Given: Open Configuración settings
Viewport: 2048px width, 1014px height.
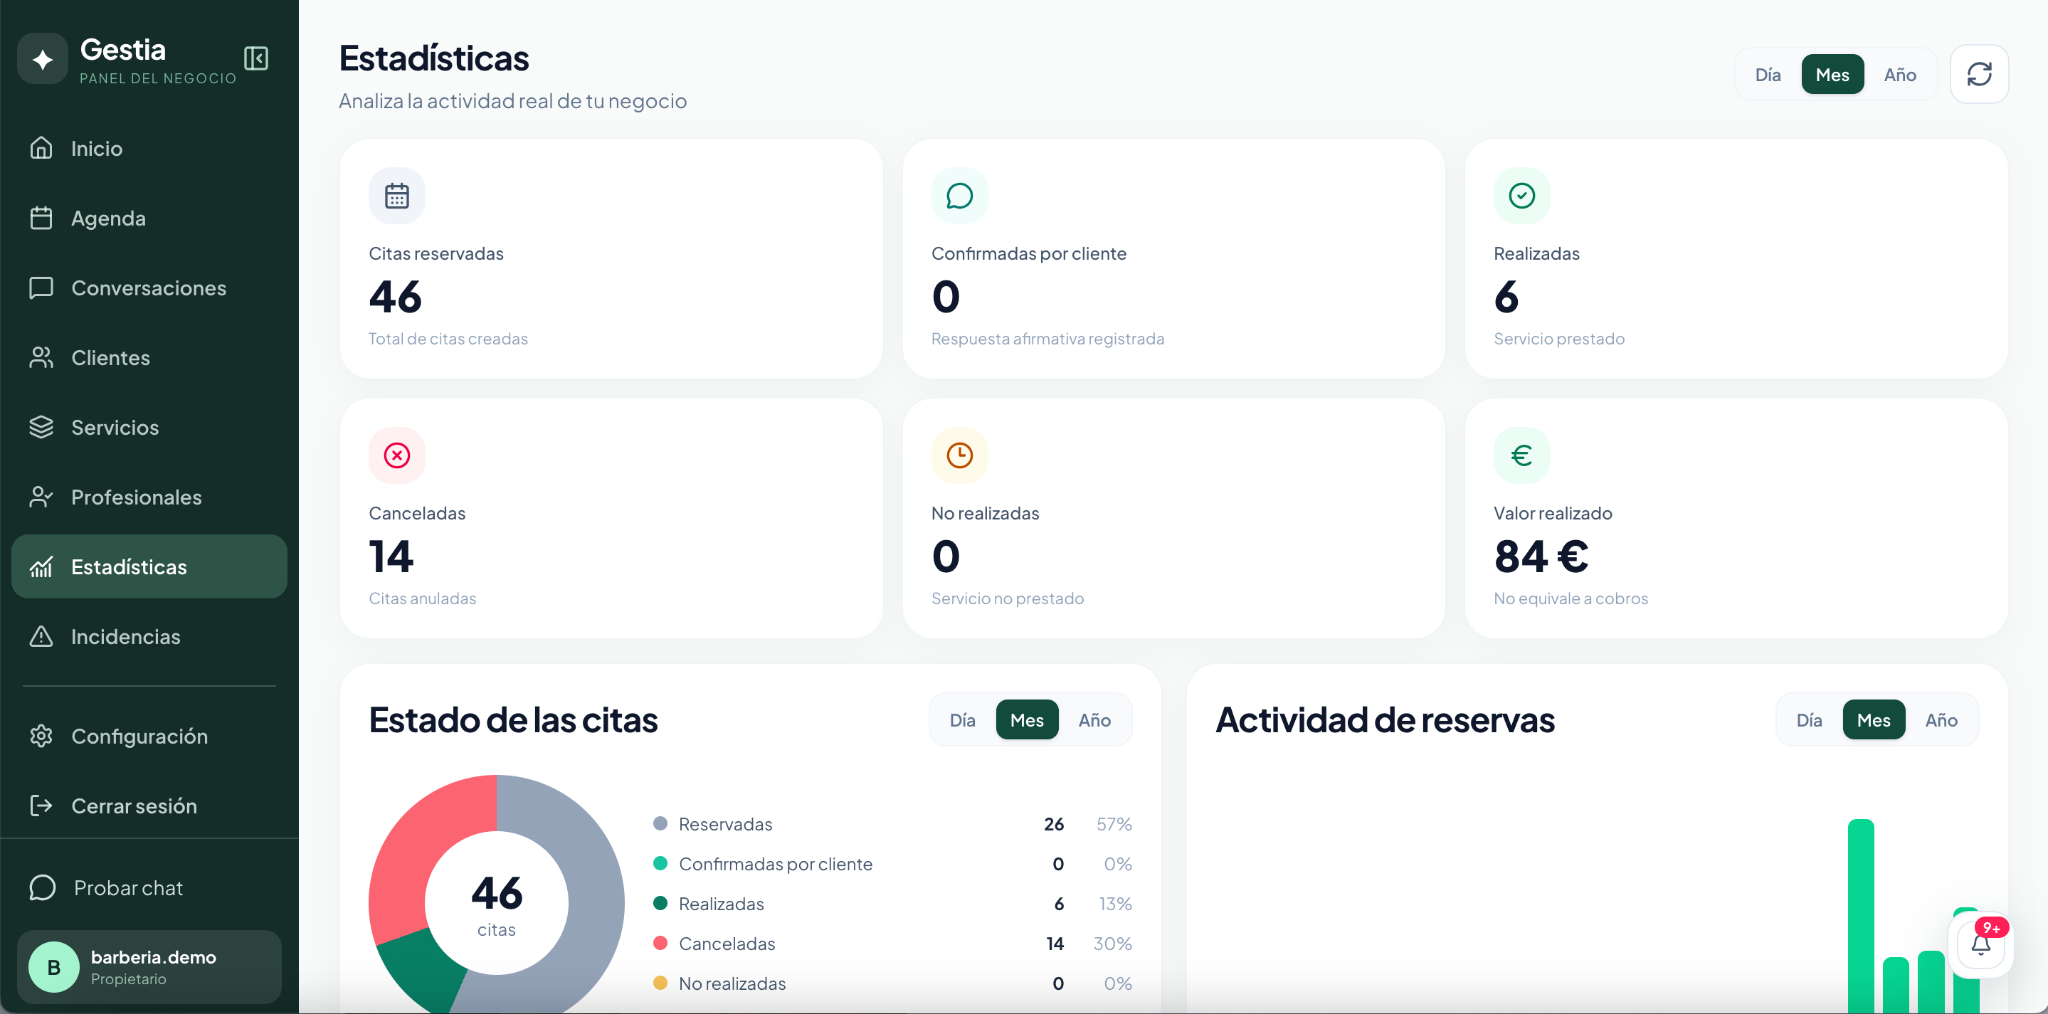Looking at the screenshot, I should point(149,736).
